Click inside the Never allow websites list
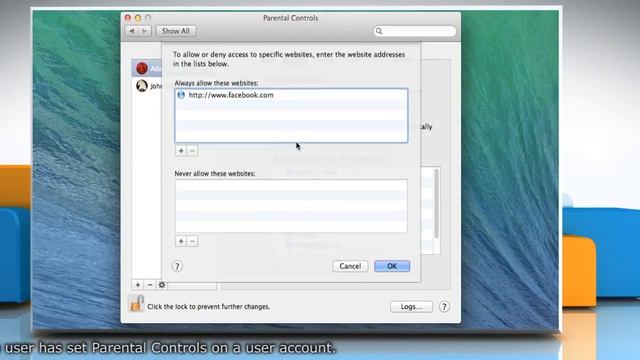The image size is (640, 360). (x=291, y=206)
